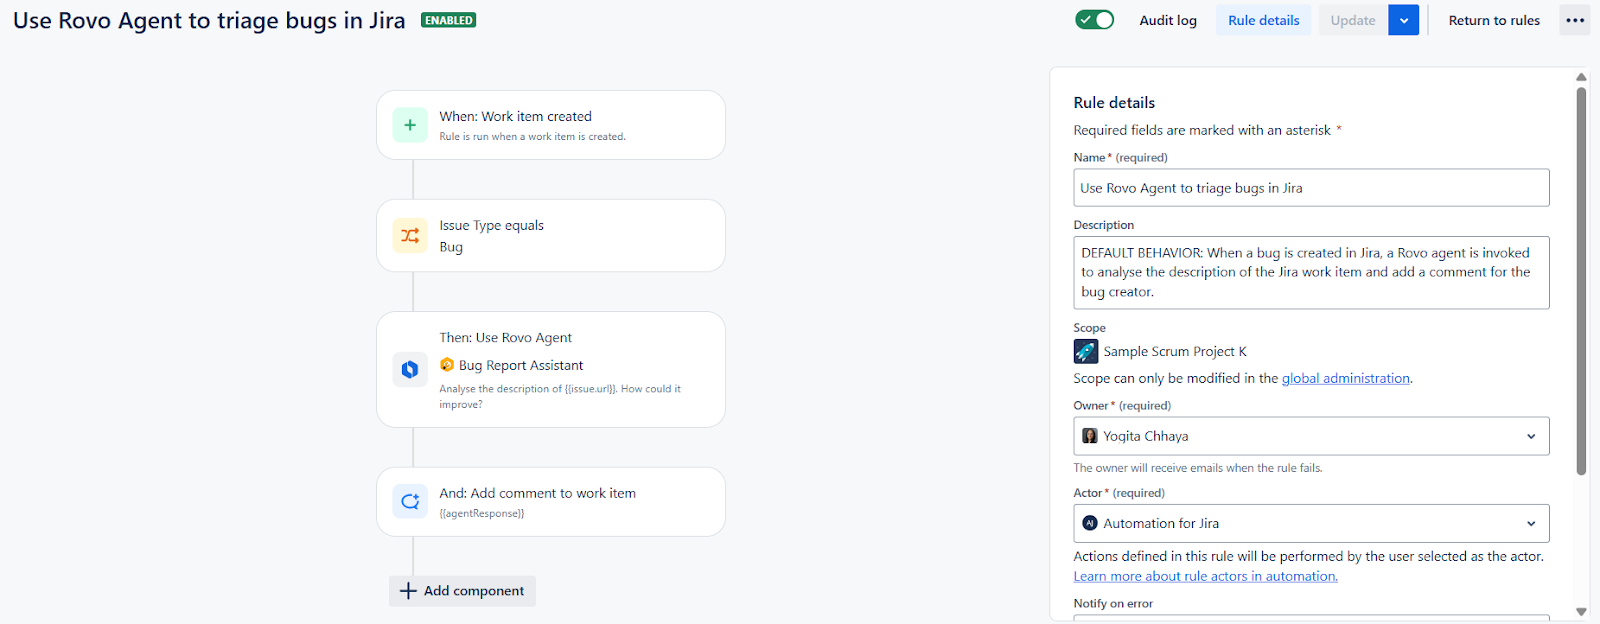
Task: Click the Update button
Action: (1353, 20)
